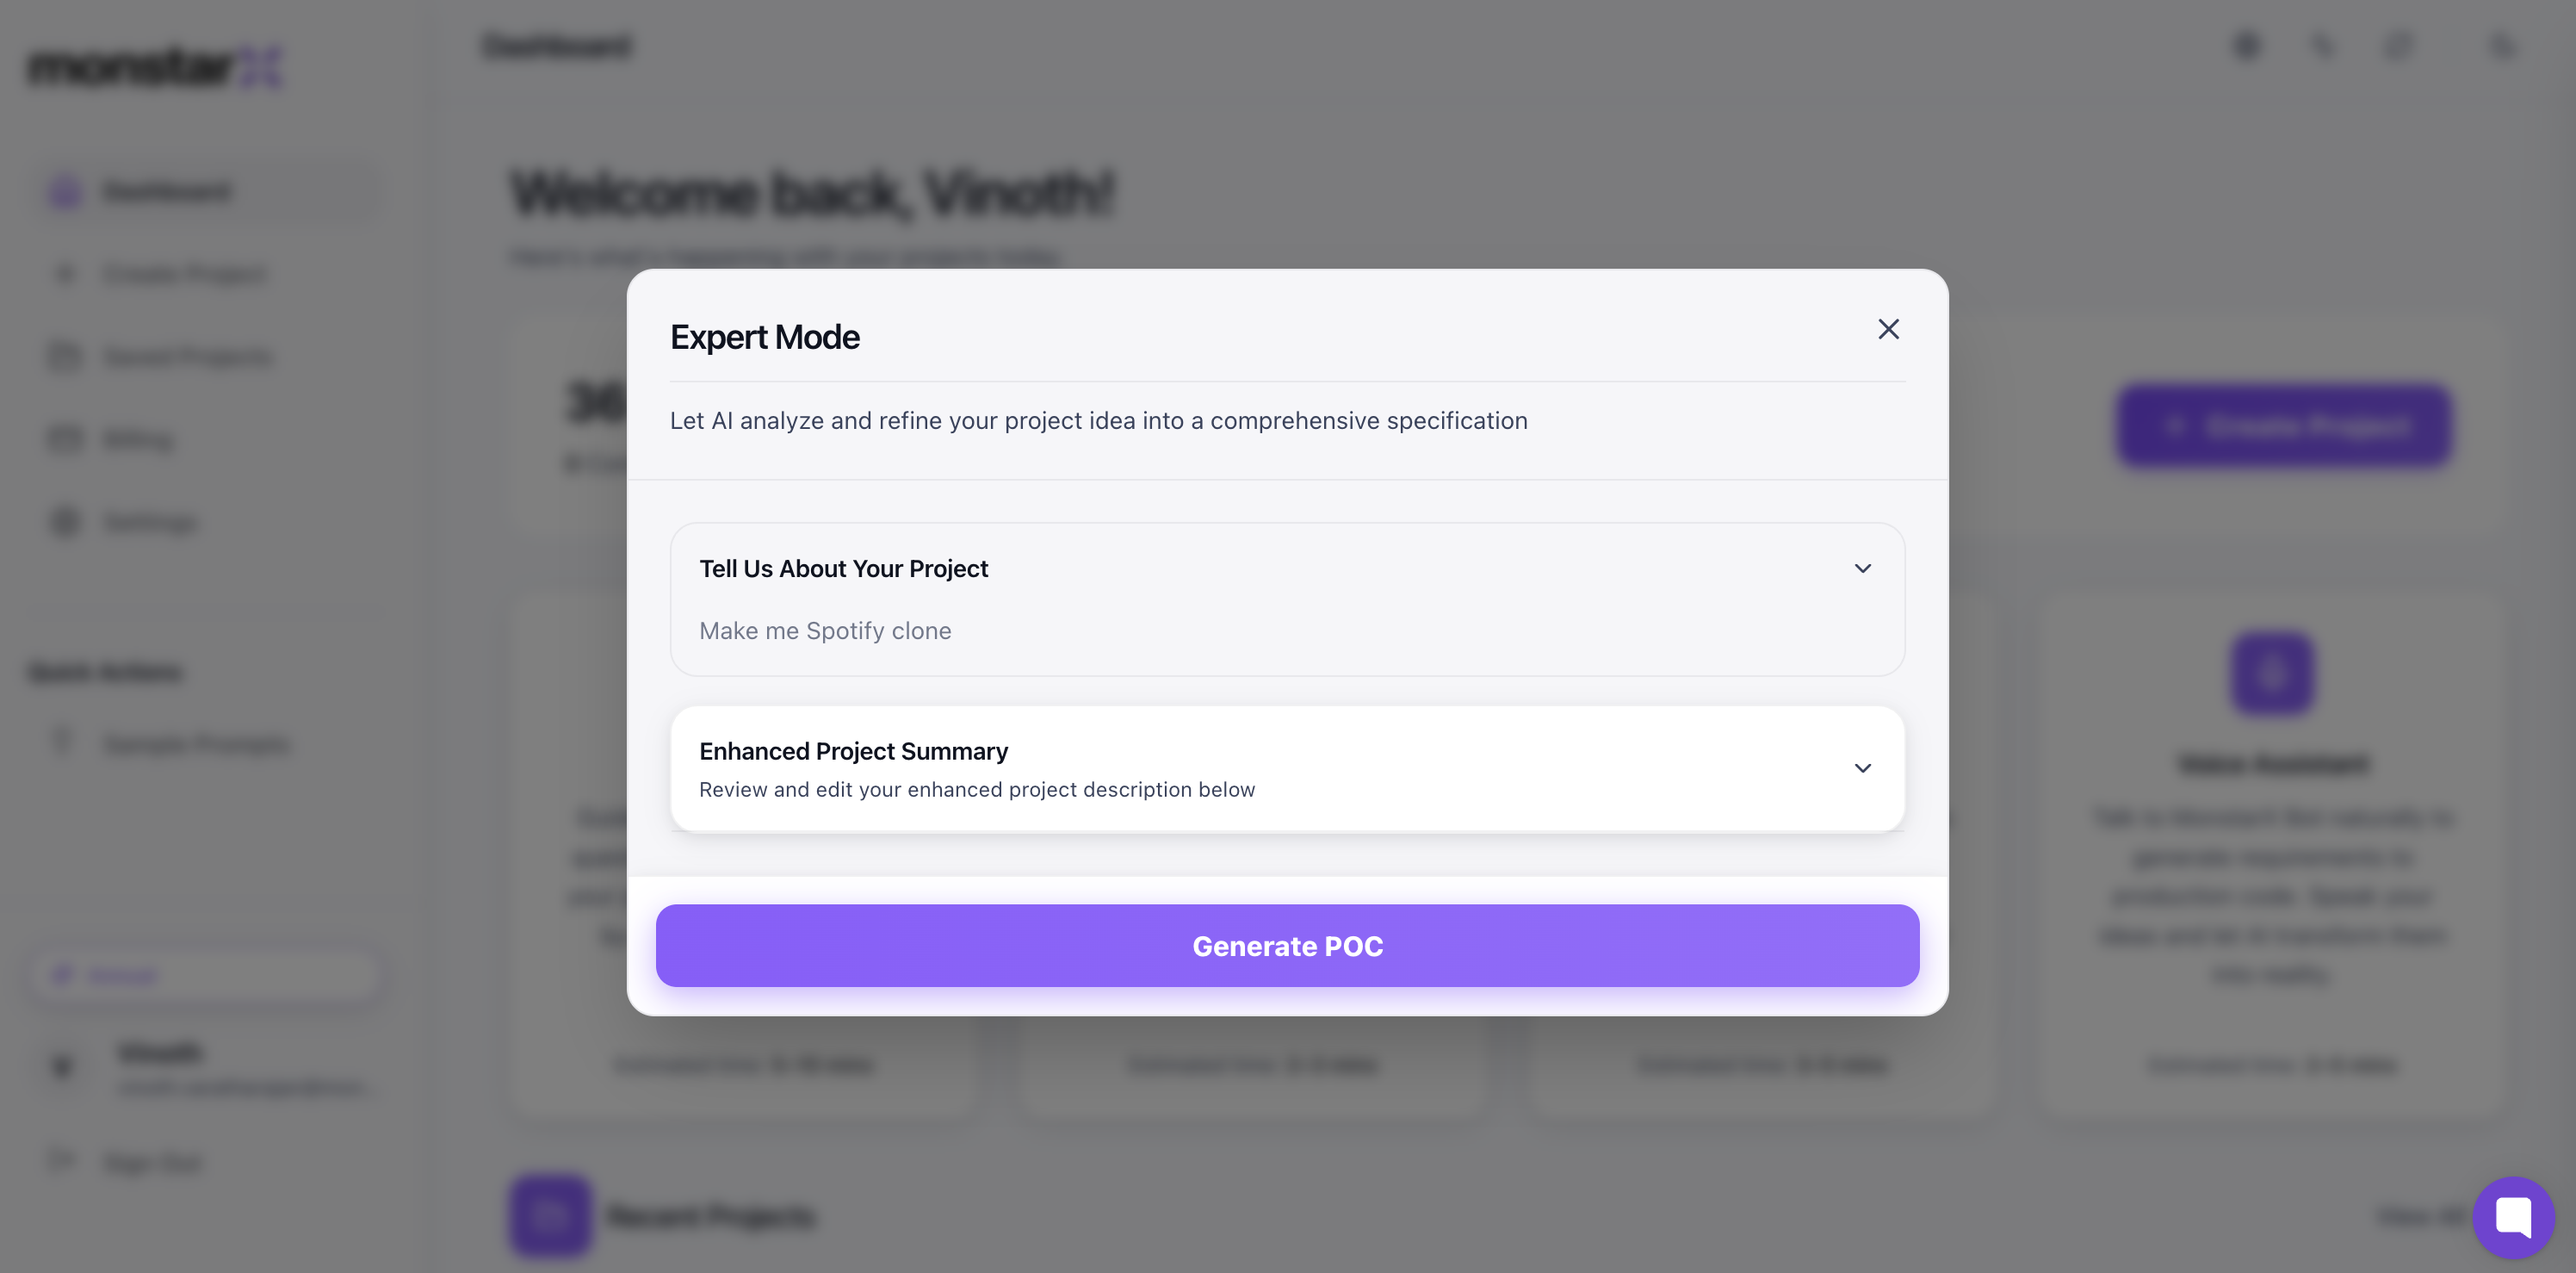Screen dimensions: 2576x1273
Task: Click the purple Voice Assistant microphone icon
Action: pos(2272,673)
